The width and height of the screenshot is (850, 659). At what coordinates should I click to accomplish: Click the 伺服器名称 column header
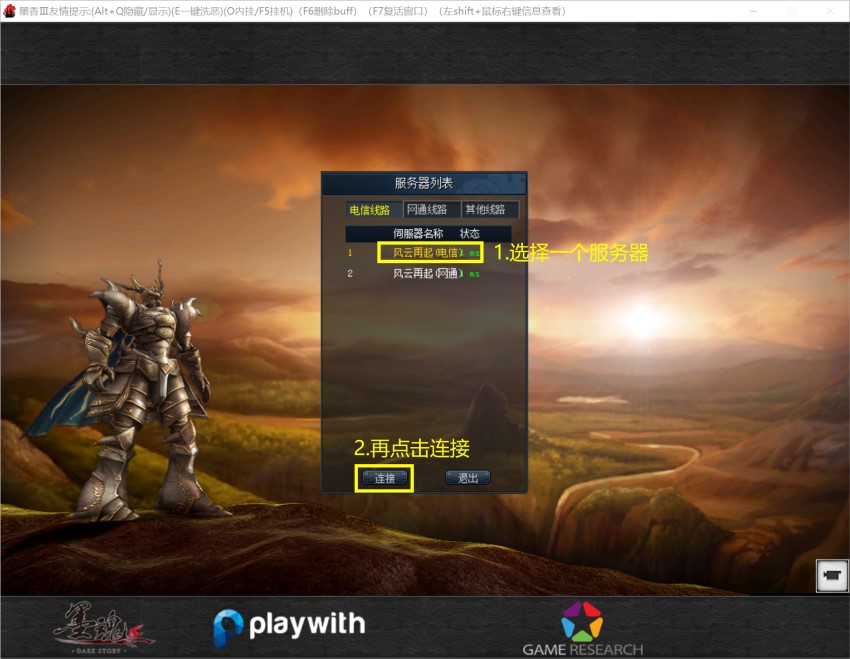click(417, 234)
